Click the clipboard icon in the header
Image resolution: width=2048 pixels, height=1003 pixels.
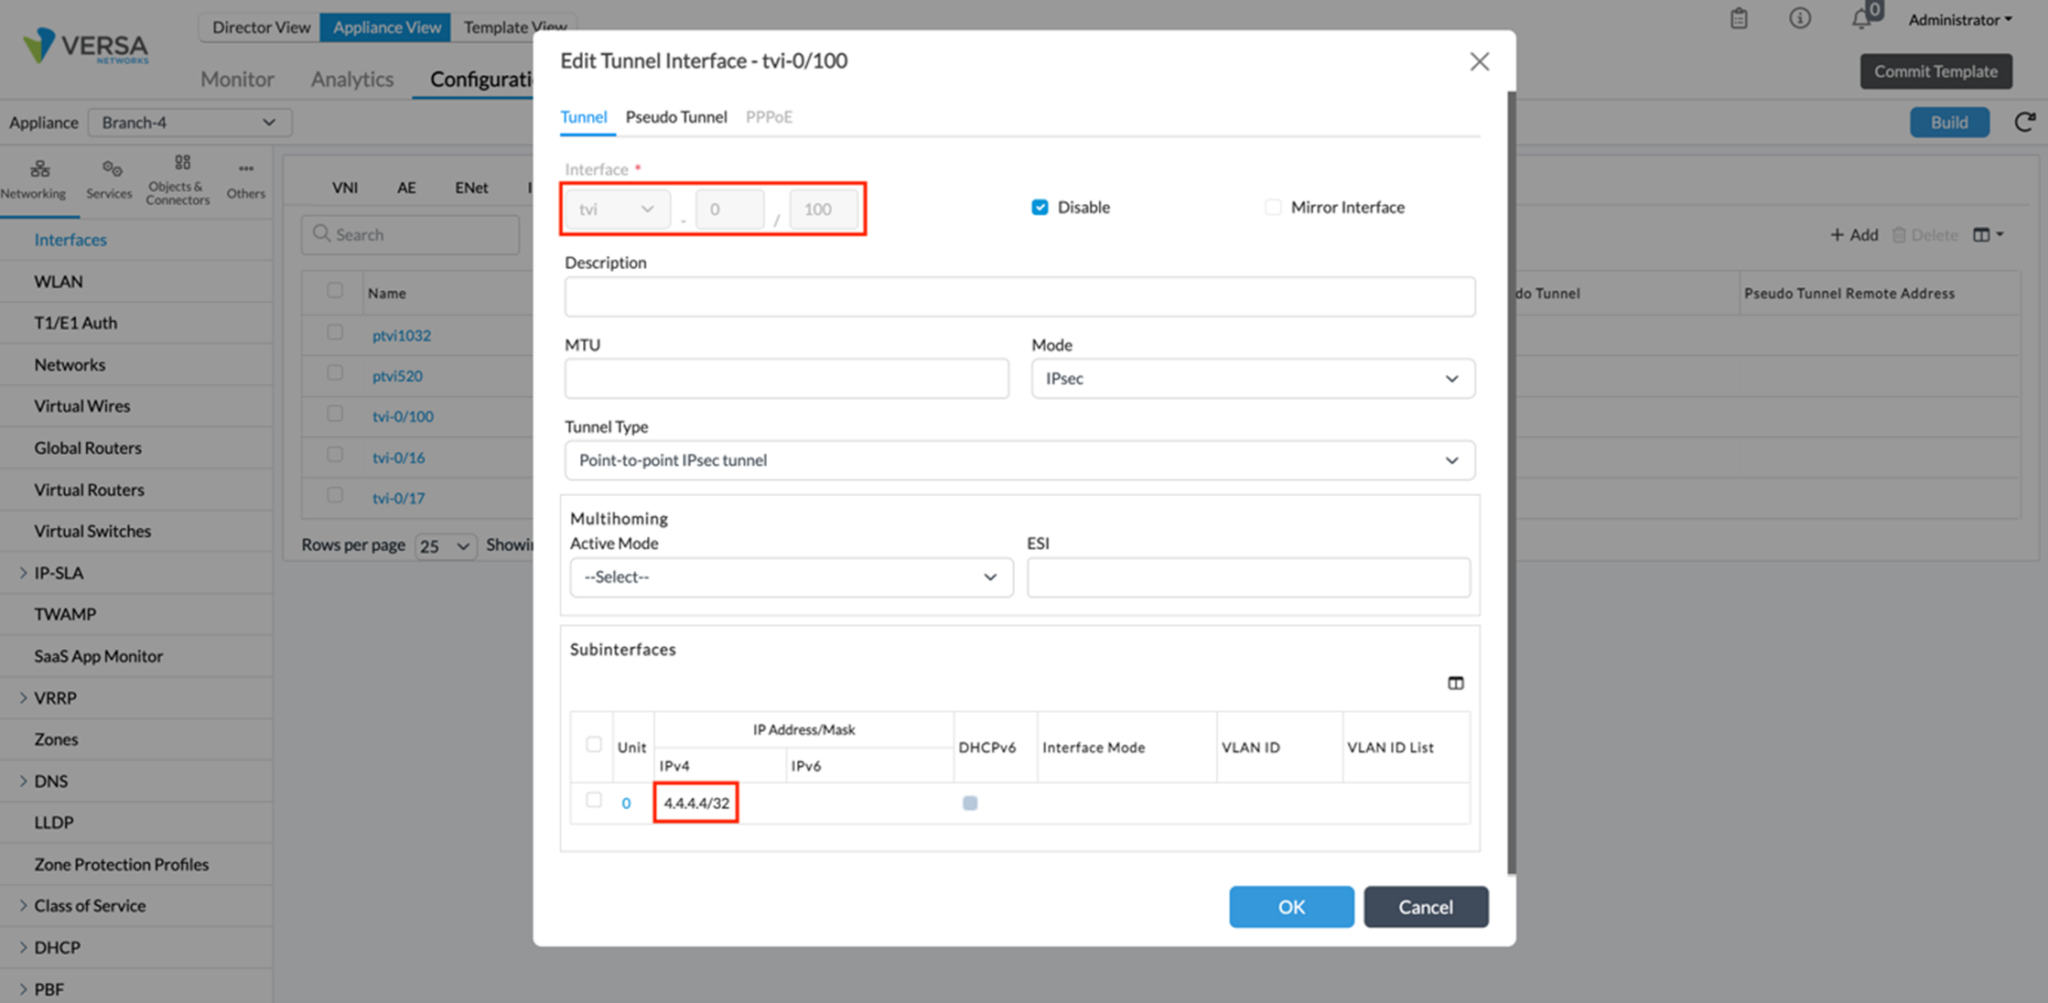tap(1738, 18)
